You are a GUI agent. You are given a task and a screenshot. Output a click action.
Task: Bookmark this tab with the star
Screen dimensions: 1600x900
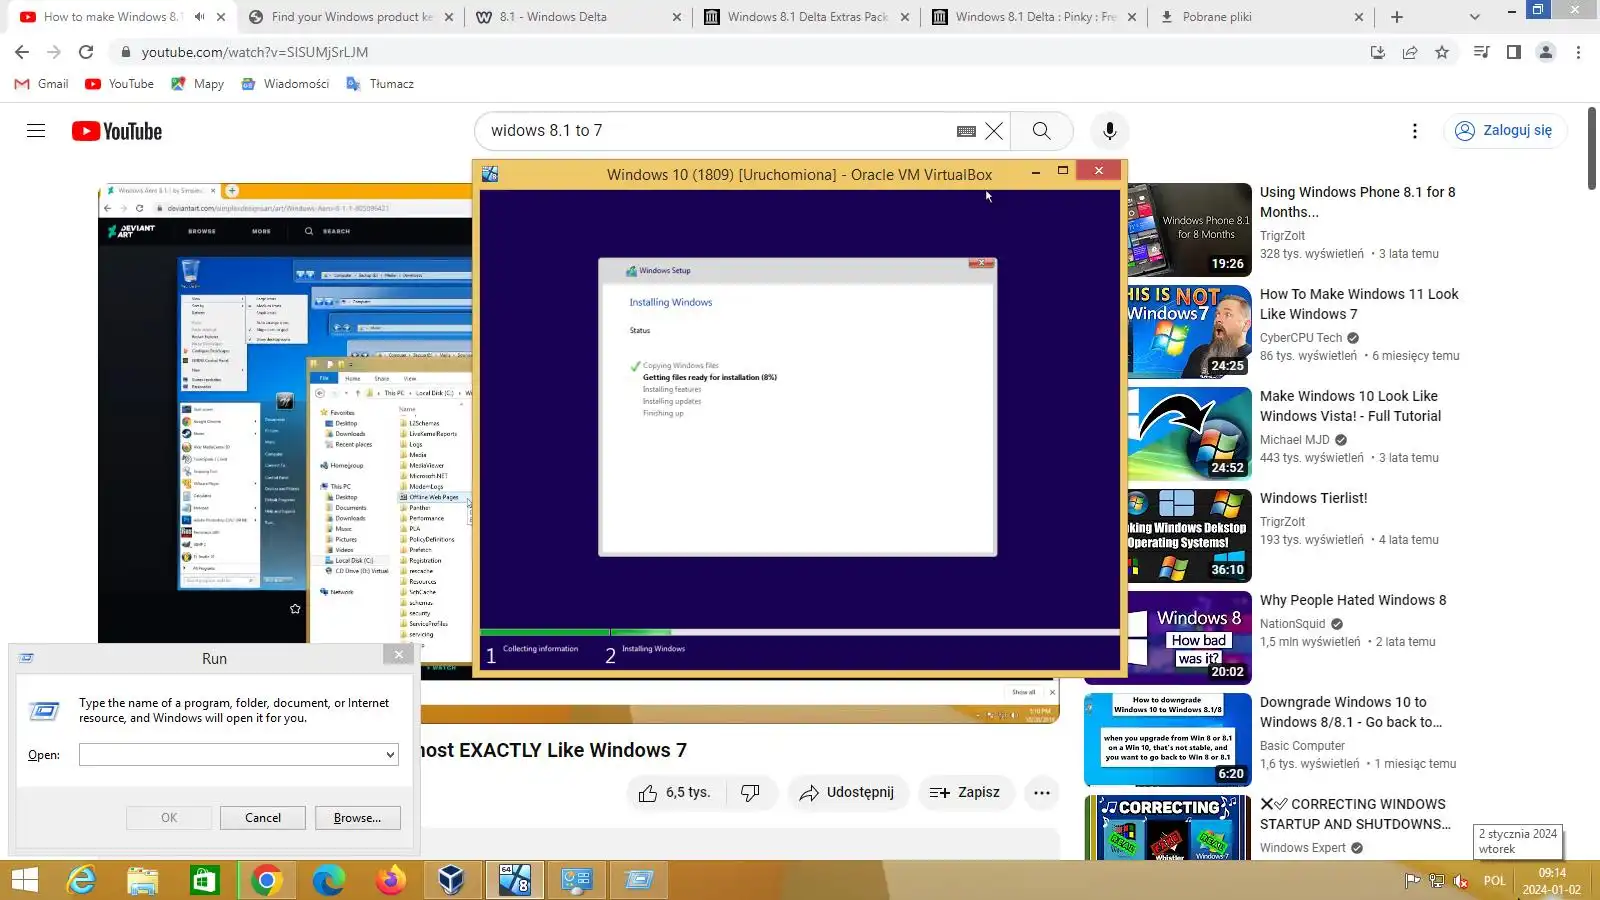[1442, 52]
